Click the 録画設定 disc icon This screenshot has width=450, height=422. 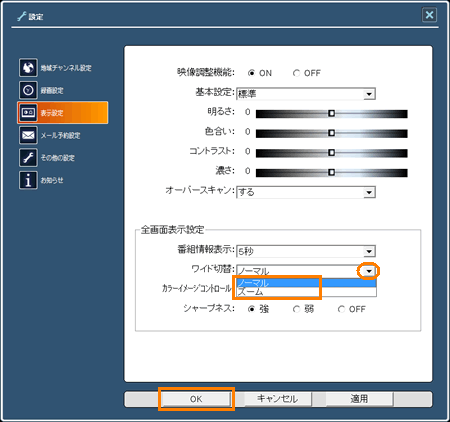[28, 90]
